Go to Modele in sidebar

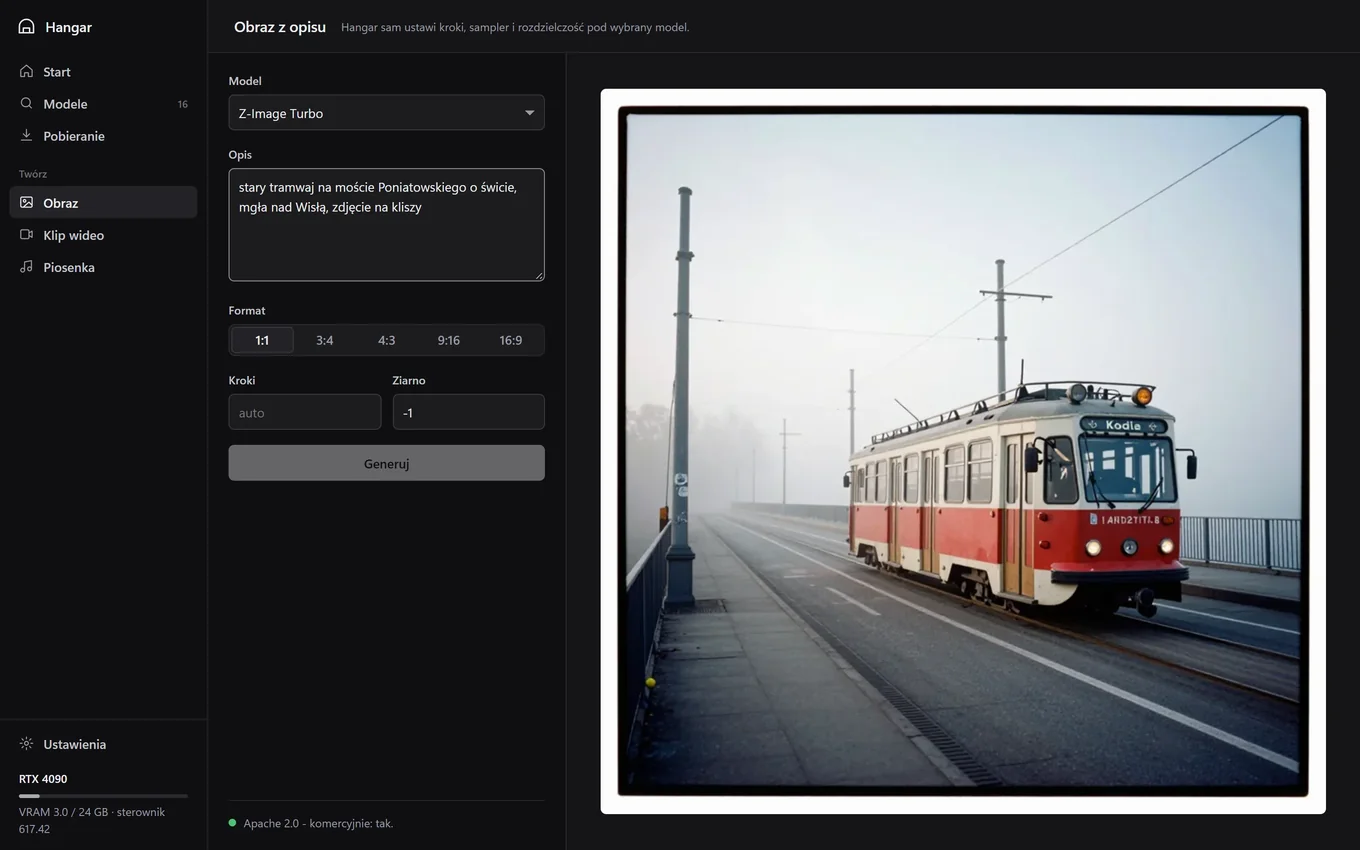coord(103,104)
